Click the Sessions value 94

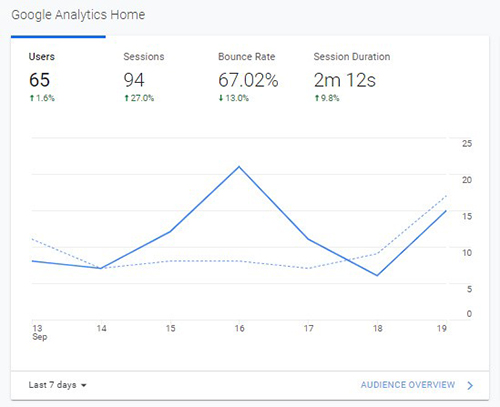(x=134, y=80)
